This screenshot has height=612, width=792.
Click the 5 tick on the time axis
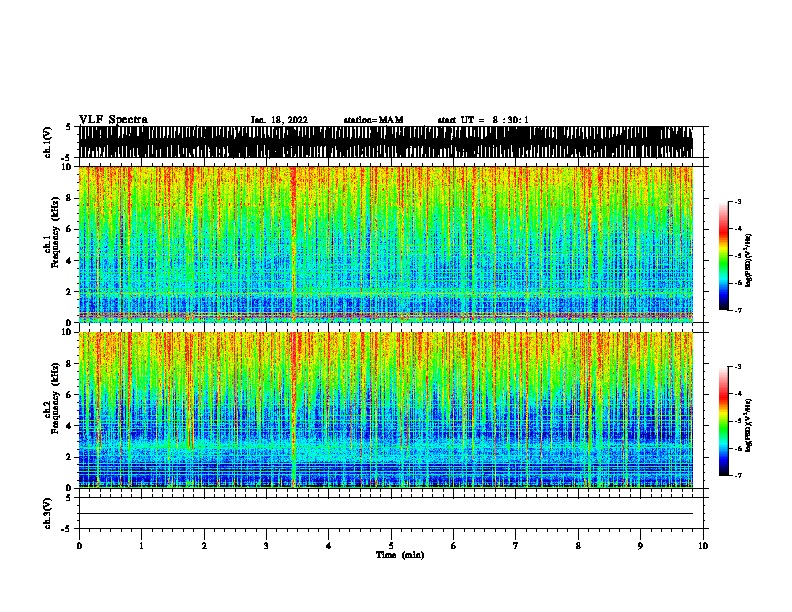click(391, 546)
